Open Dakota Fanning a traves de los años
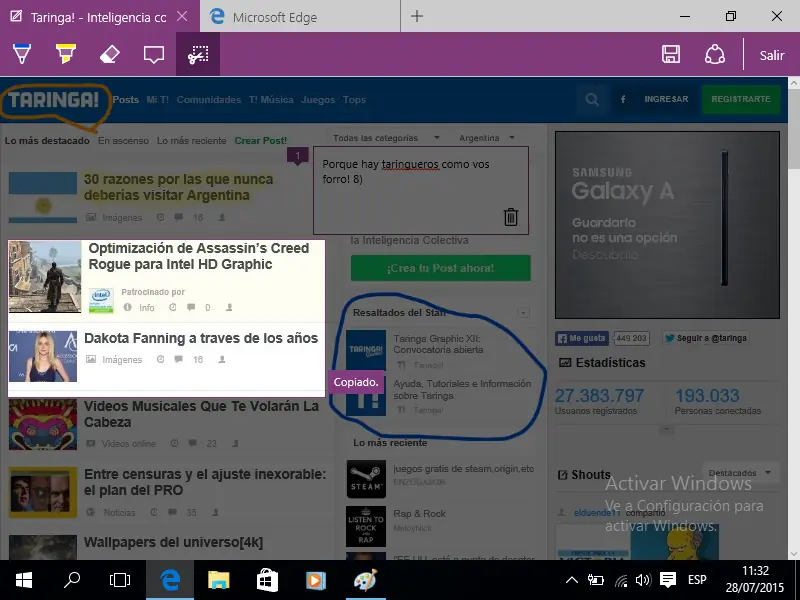 [201, 338]
